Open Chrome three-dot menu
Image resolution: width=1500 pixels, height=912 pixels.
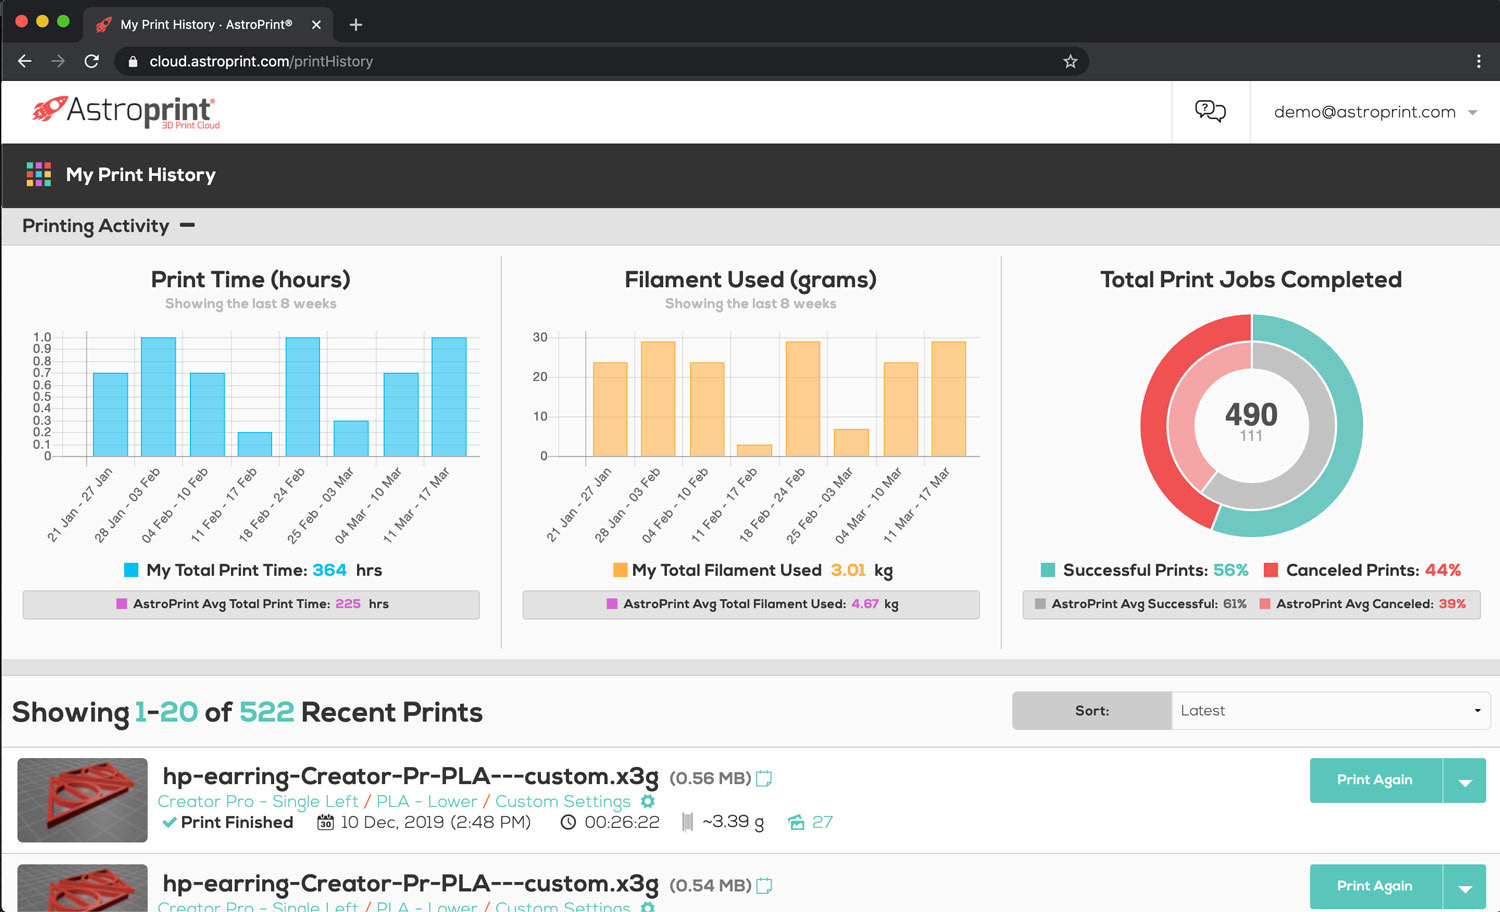click(x=1478, y=61)
